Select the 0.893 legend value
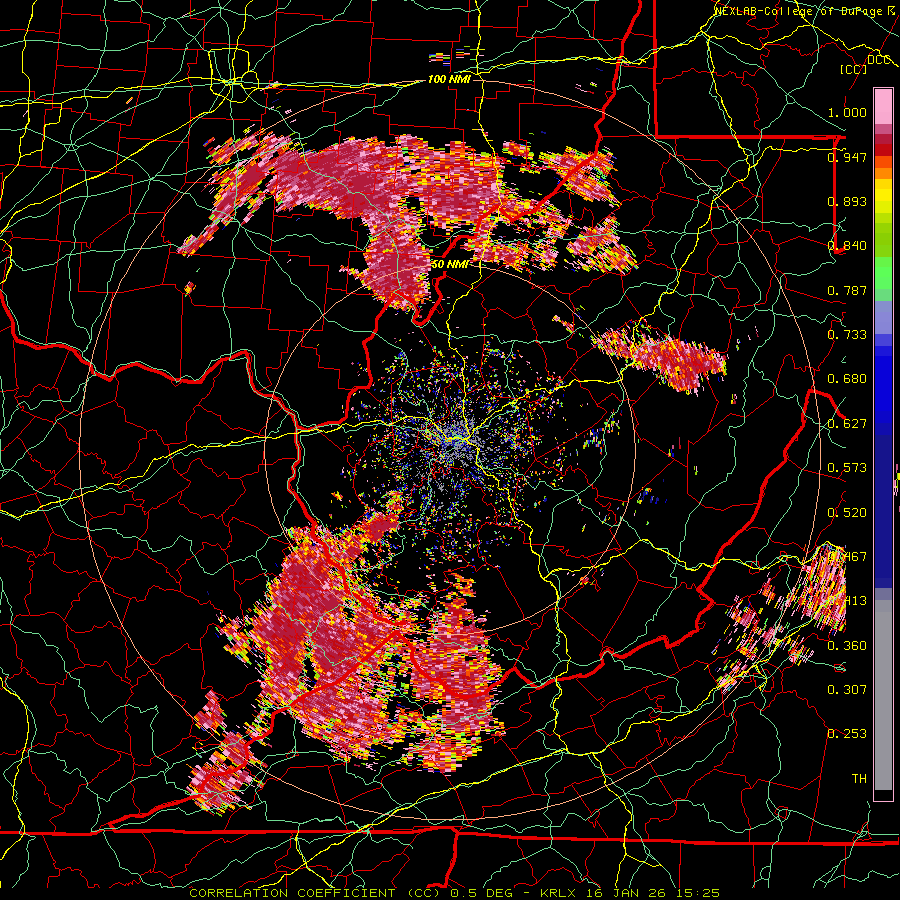The height and width of the screenshot is (900, 900). [847, 201]
